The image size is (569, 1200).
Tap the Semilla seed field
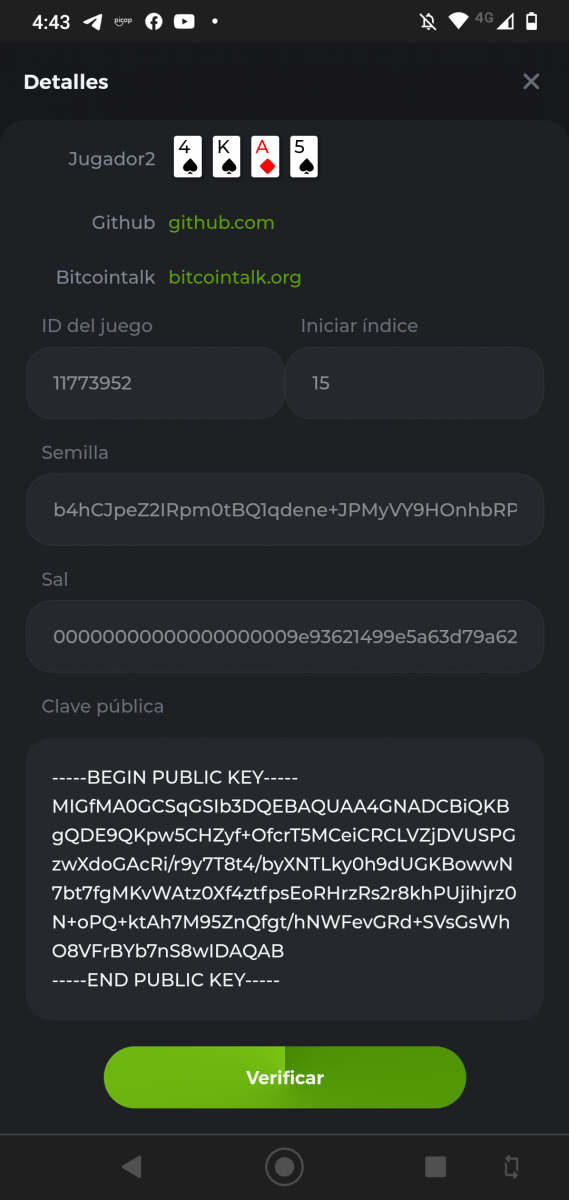click(x=285, y=510)
